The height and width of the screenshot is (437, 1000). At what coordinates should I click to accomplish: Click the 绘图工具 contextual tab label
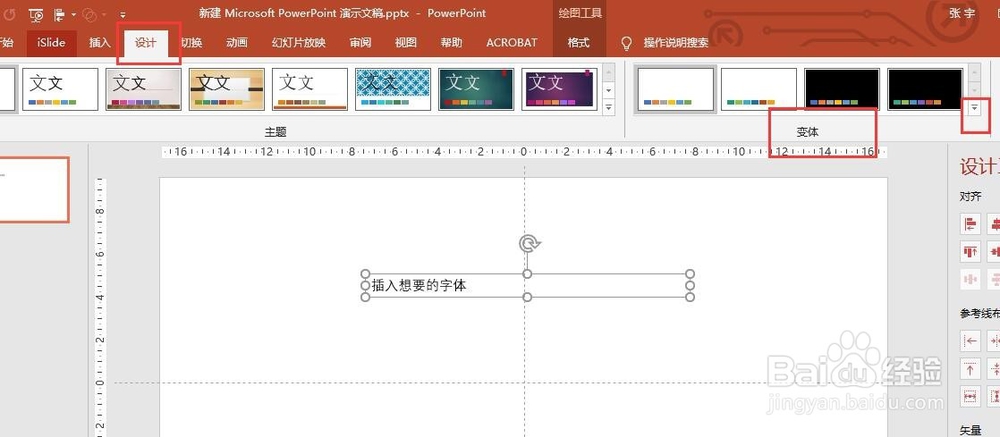[580, 13]
